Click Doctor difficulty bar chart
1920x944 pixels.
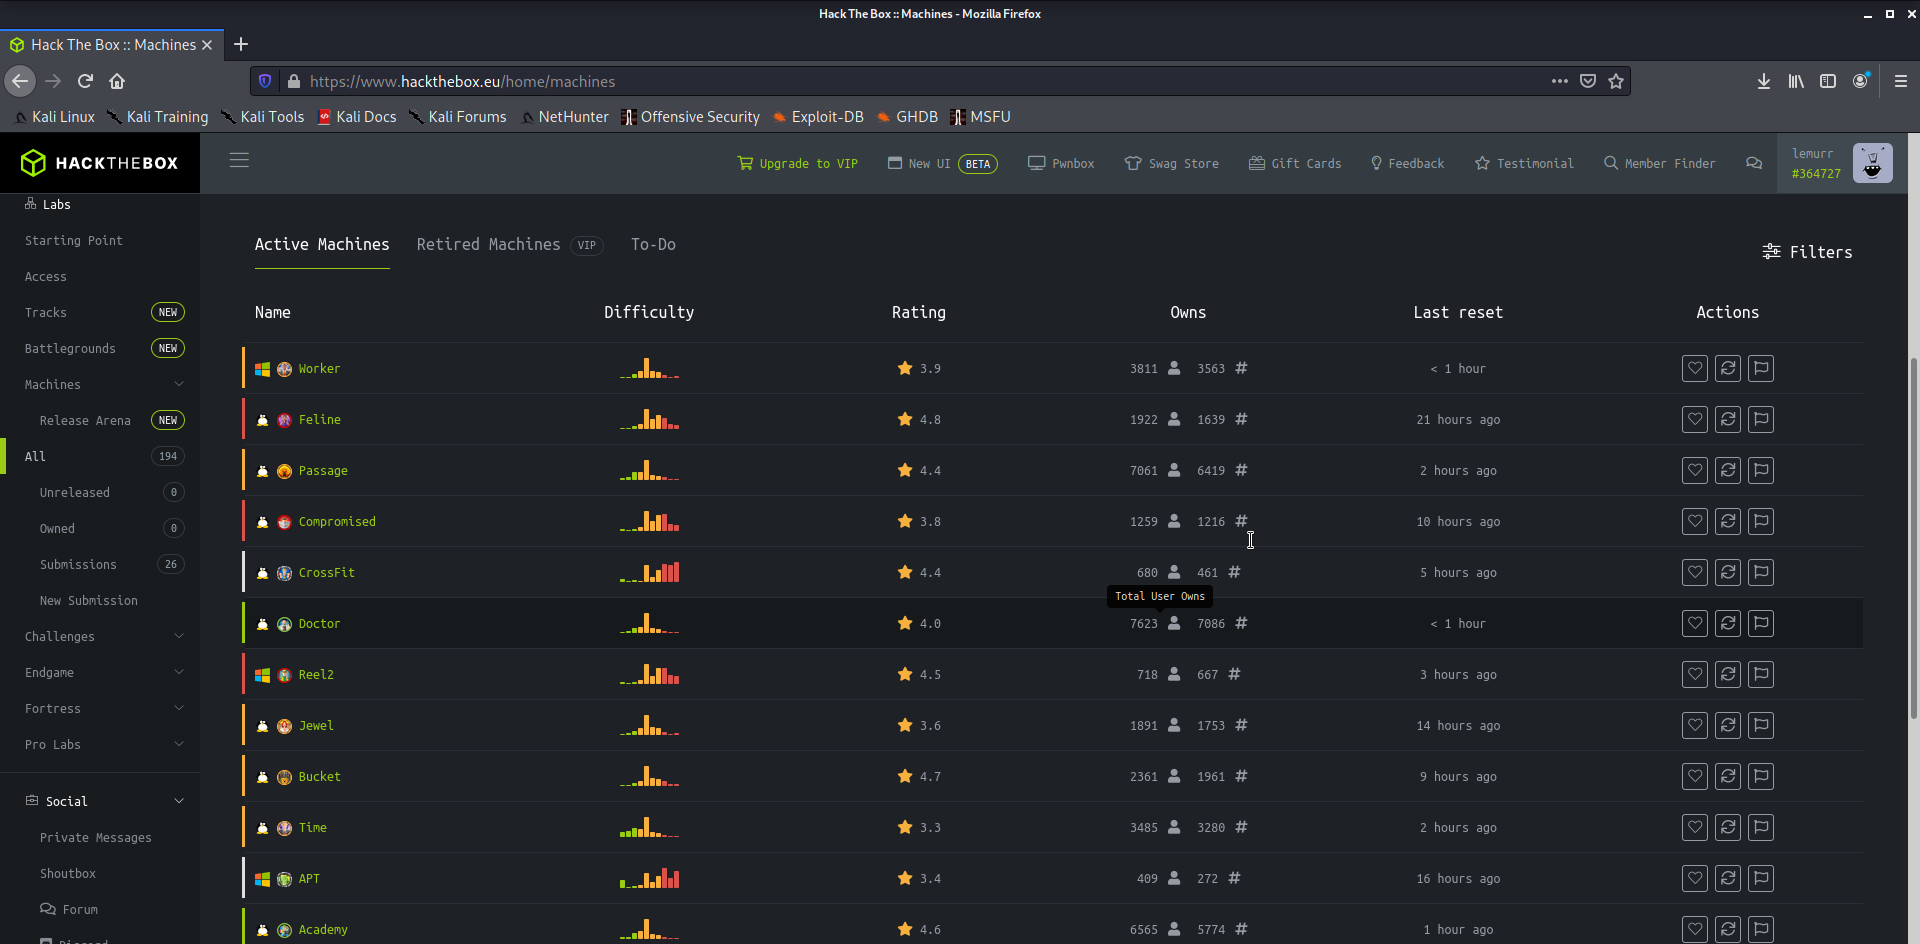[649, 623]
